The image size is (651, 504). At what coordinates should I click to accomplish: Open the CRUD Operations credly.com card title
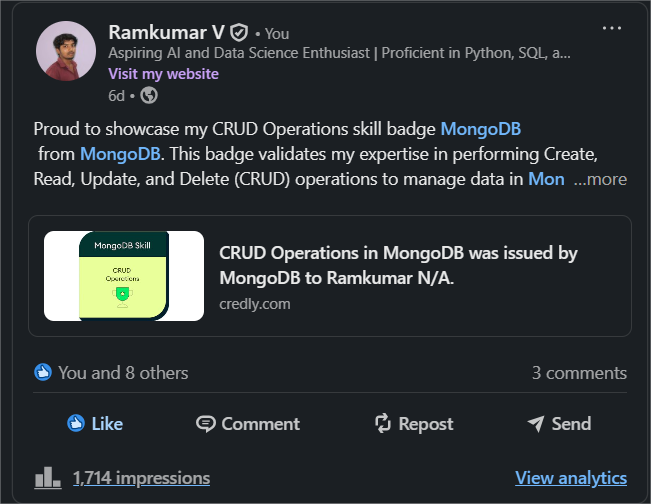[x=398, y=265]
